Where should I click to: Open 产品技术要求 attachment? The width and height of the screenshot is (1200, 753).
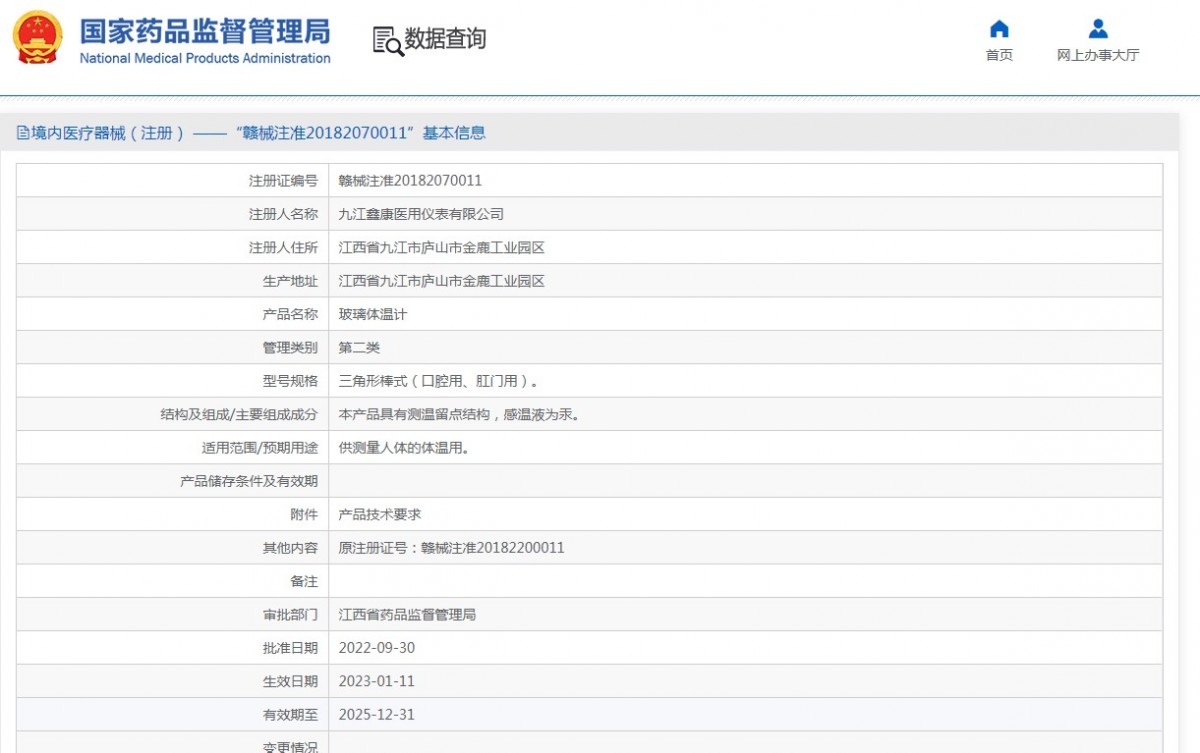tap(380, 514)
